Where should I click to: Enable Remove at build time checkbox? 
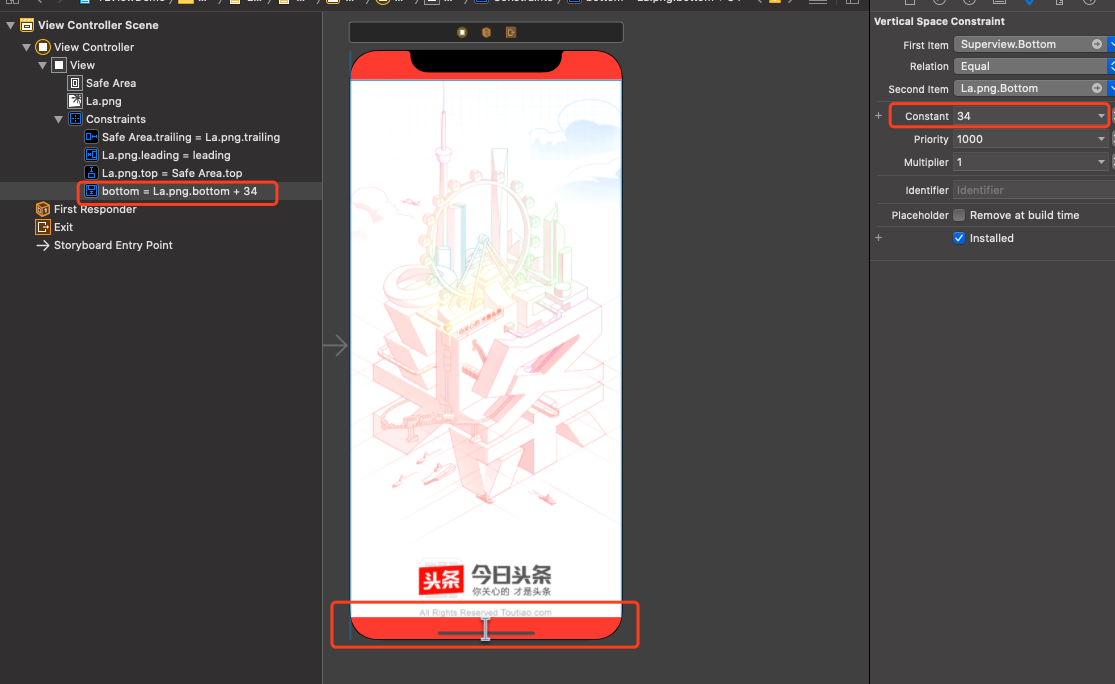coord(959,215)
